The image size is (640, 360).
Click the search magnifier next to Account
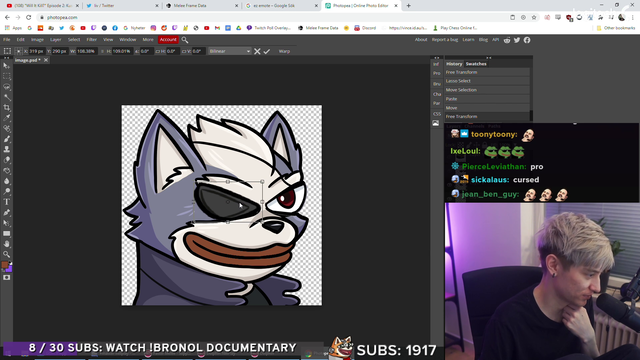point(185,40)
